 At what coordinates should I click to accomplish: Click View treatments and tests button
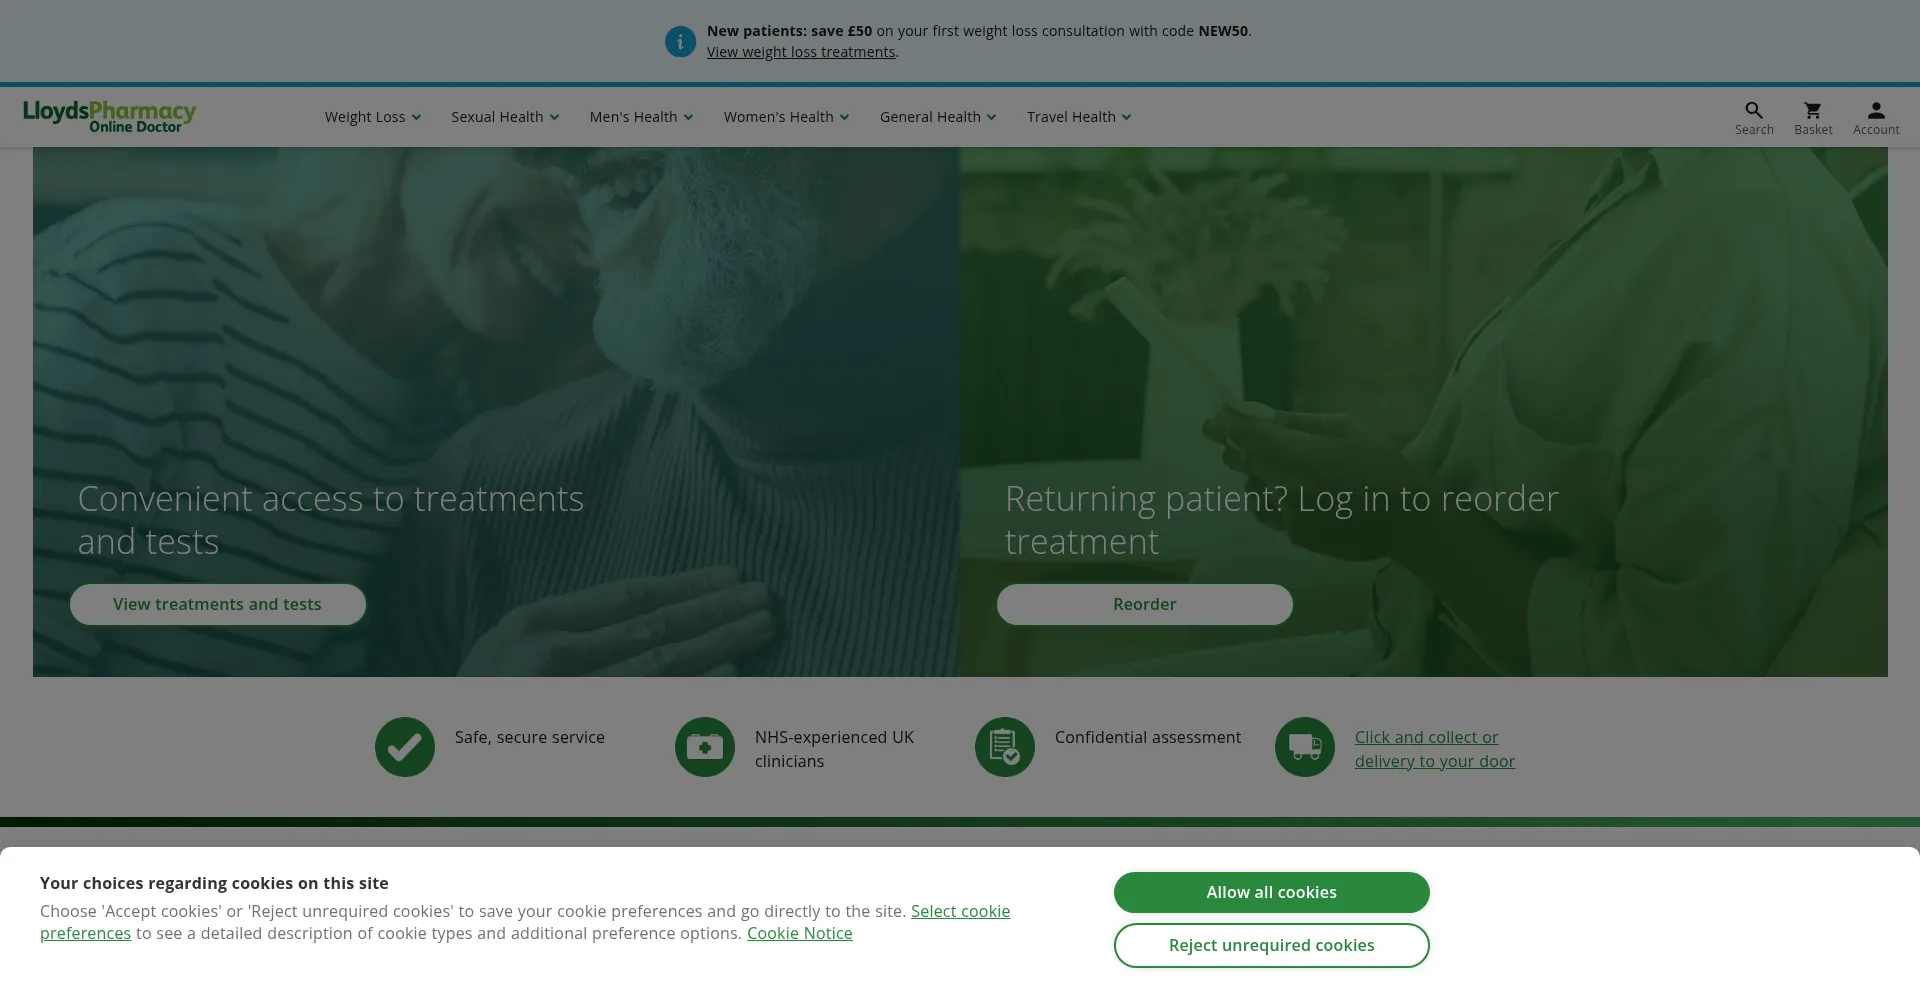click(218, 605)
